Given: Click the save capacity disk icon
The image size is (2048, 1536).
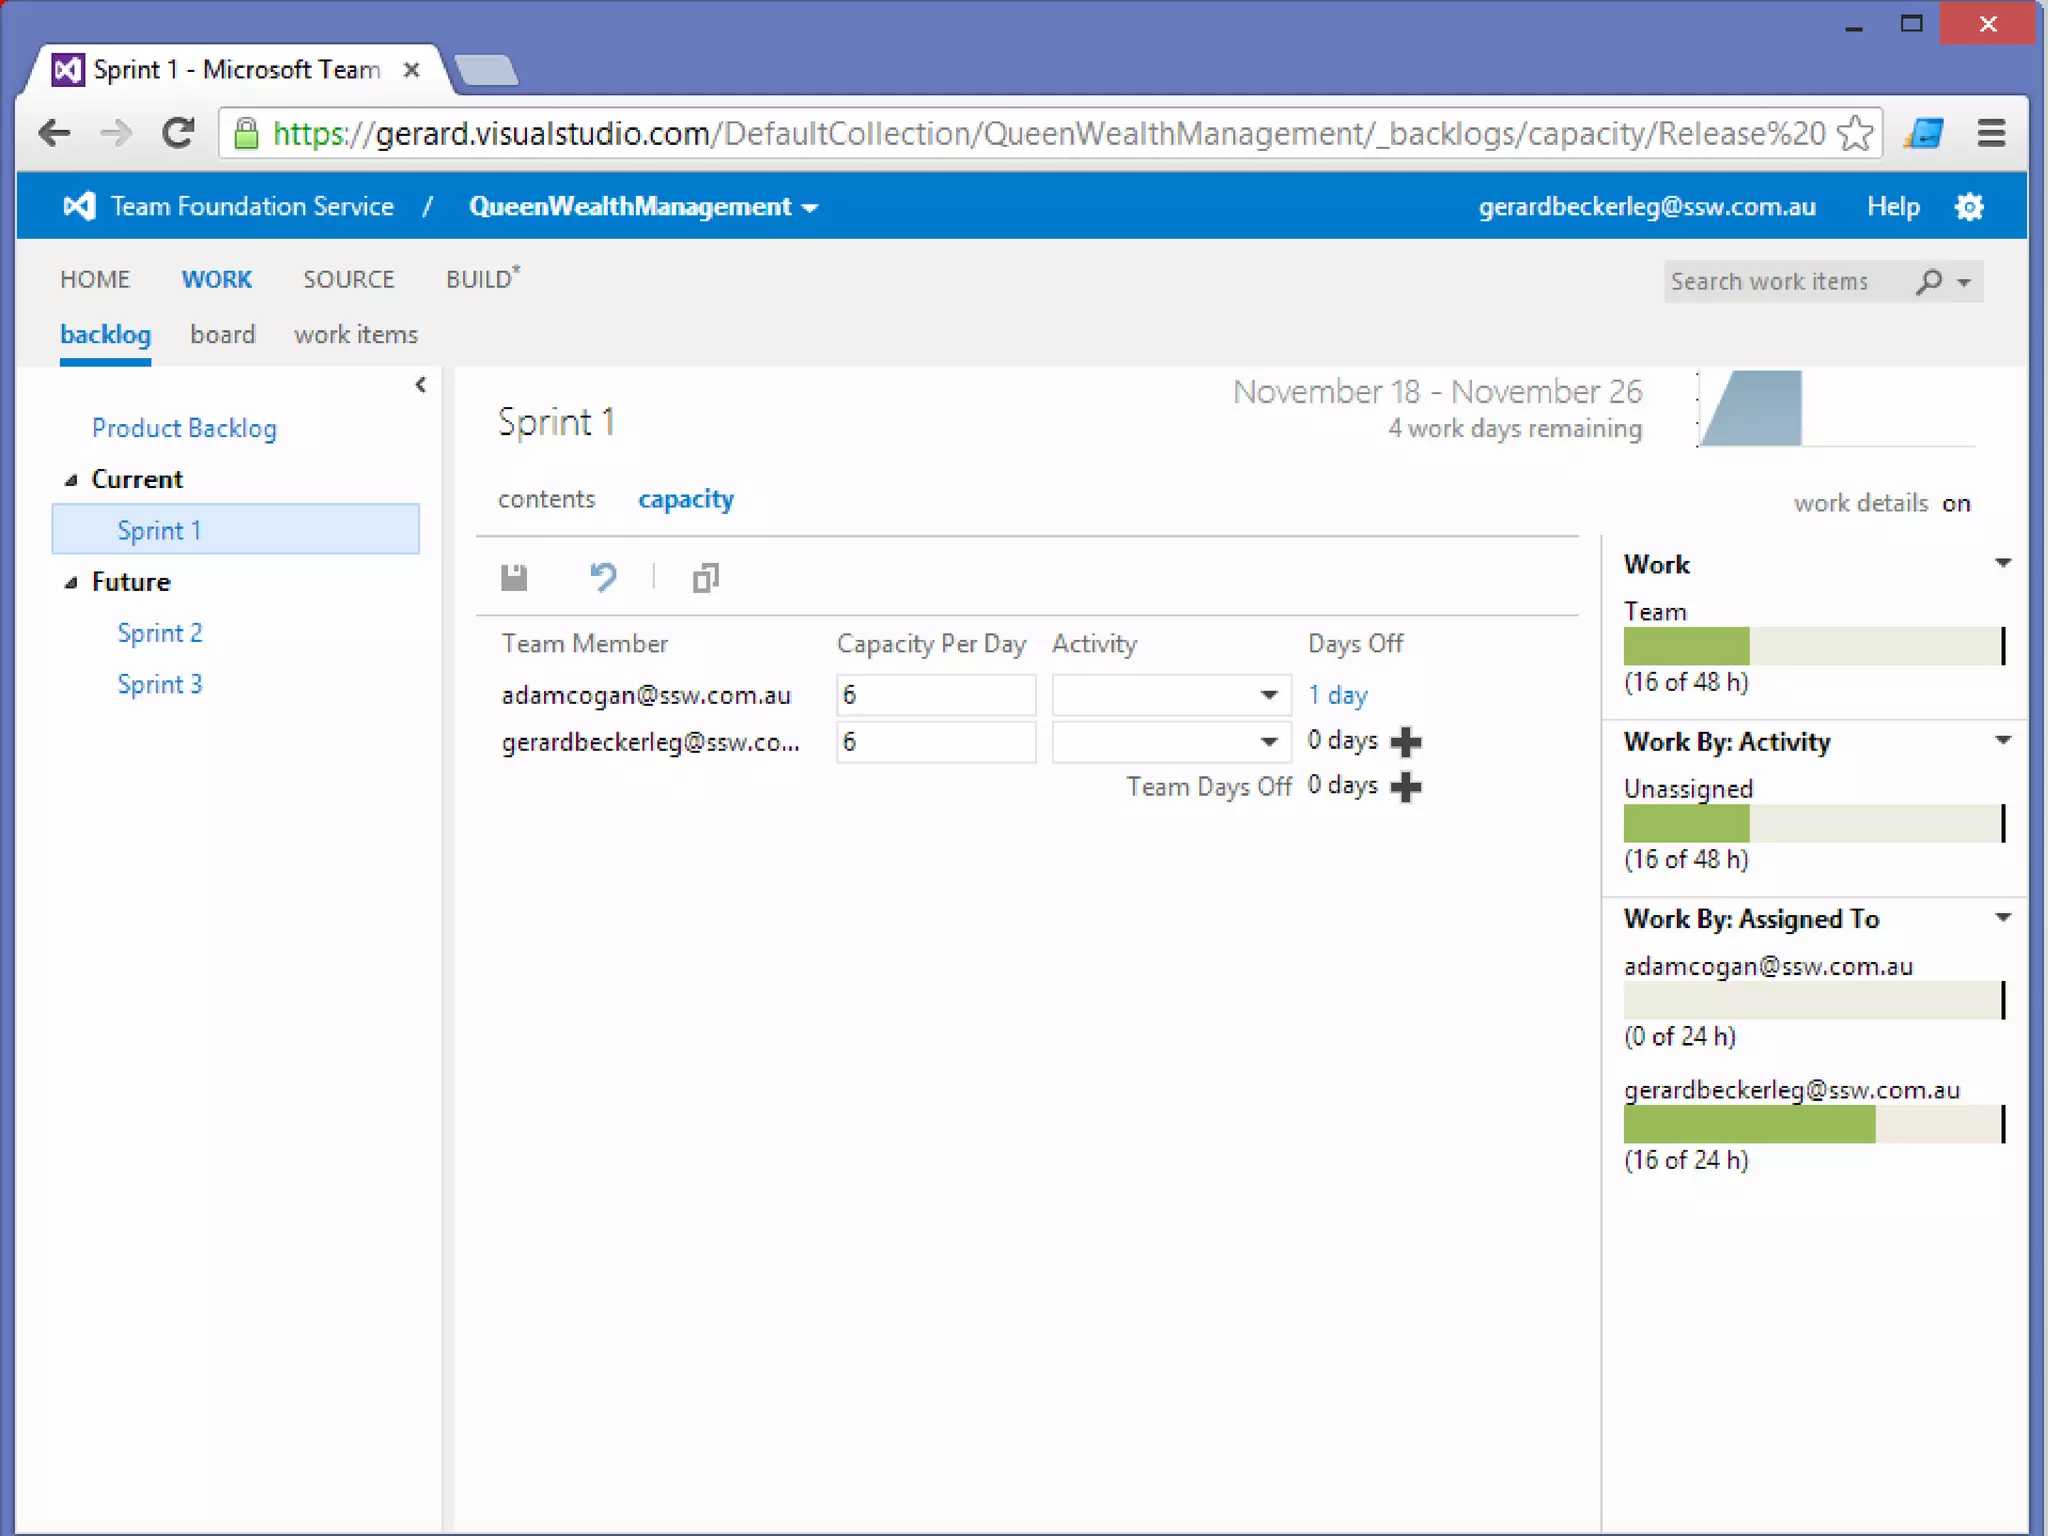Looking at the screenshot, I should 514,578.
